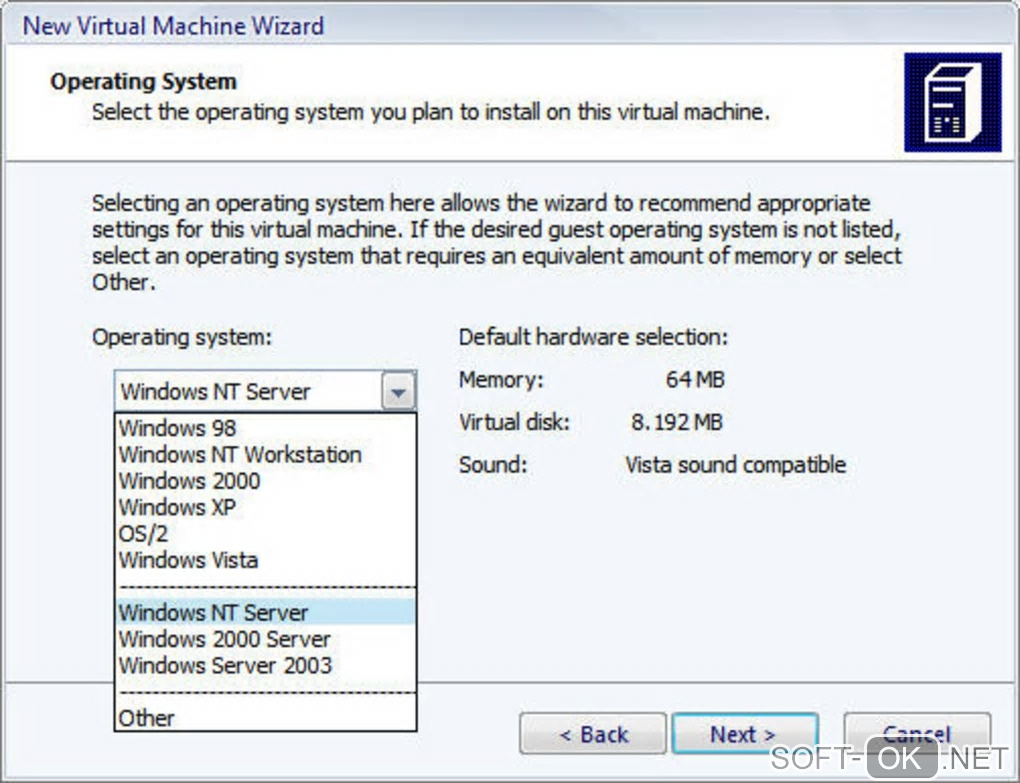Image resolution: width=1020 pixels, height=783 pixels.
Task: Click the server computer icon in the wizard header
Action: 951,102
